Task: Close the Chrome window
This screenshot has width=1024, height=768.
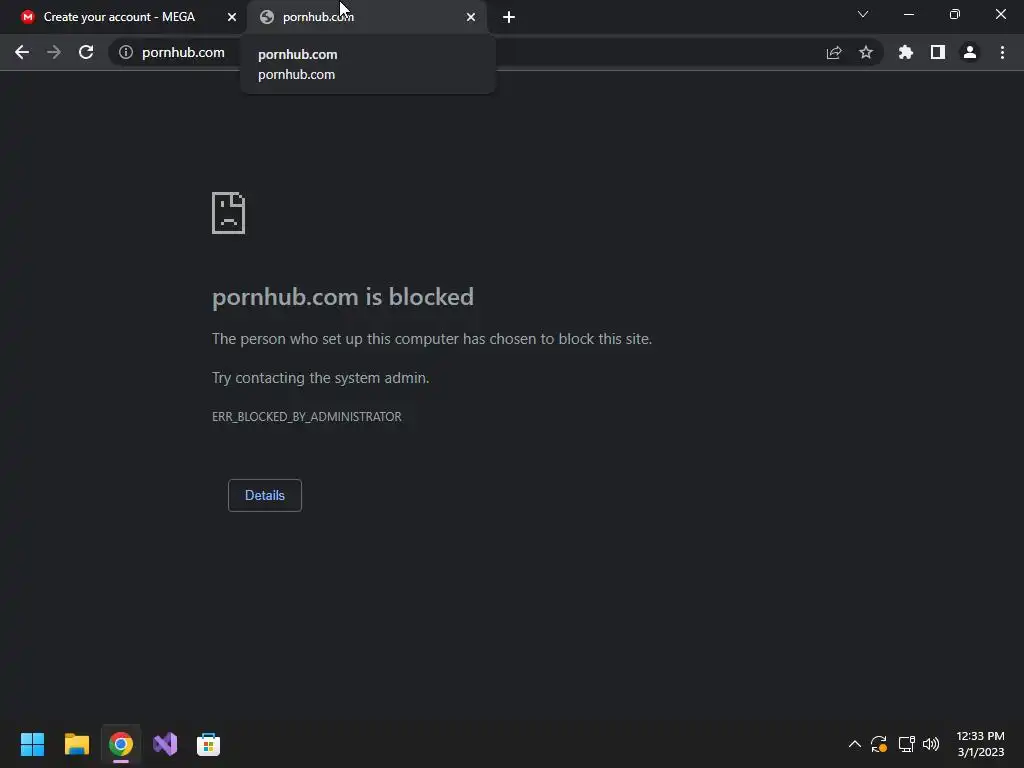Action: click(1000, 14)
